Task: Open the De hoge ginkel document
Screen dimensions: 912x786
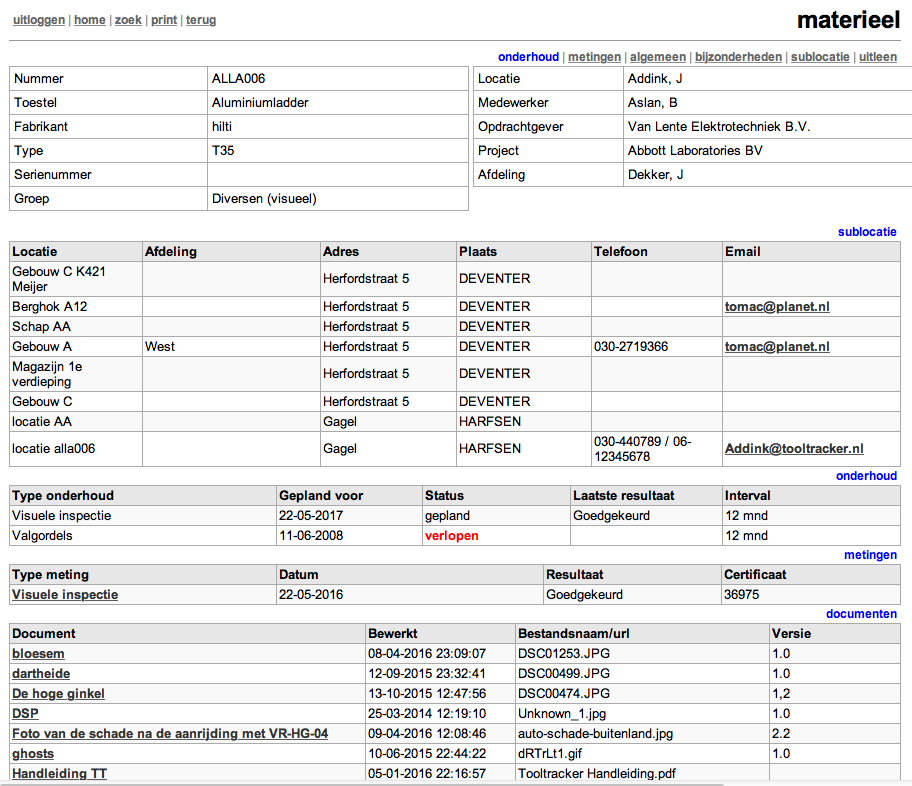Action: point(58,694)
